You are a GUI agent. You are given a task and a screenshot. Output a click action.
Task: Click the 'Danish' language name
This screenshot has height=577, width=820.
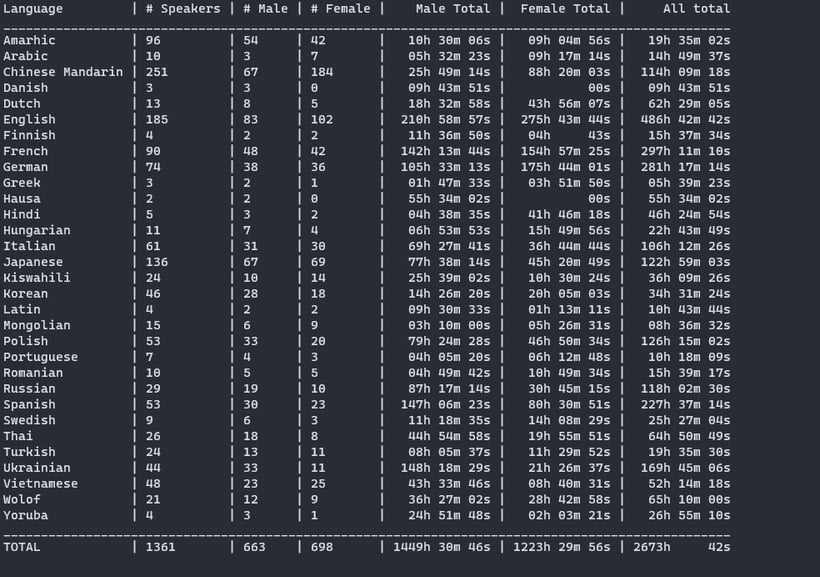(x=26, y=88)
